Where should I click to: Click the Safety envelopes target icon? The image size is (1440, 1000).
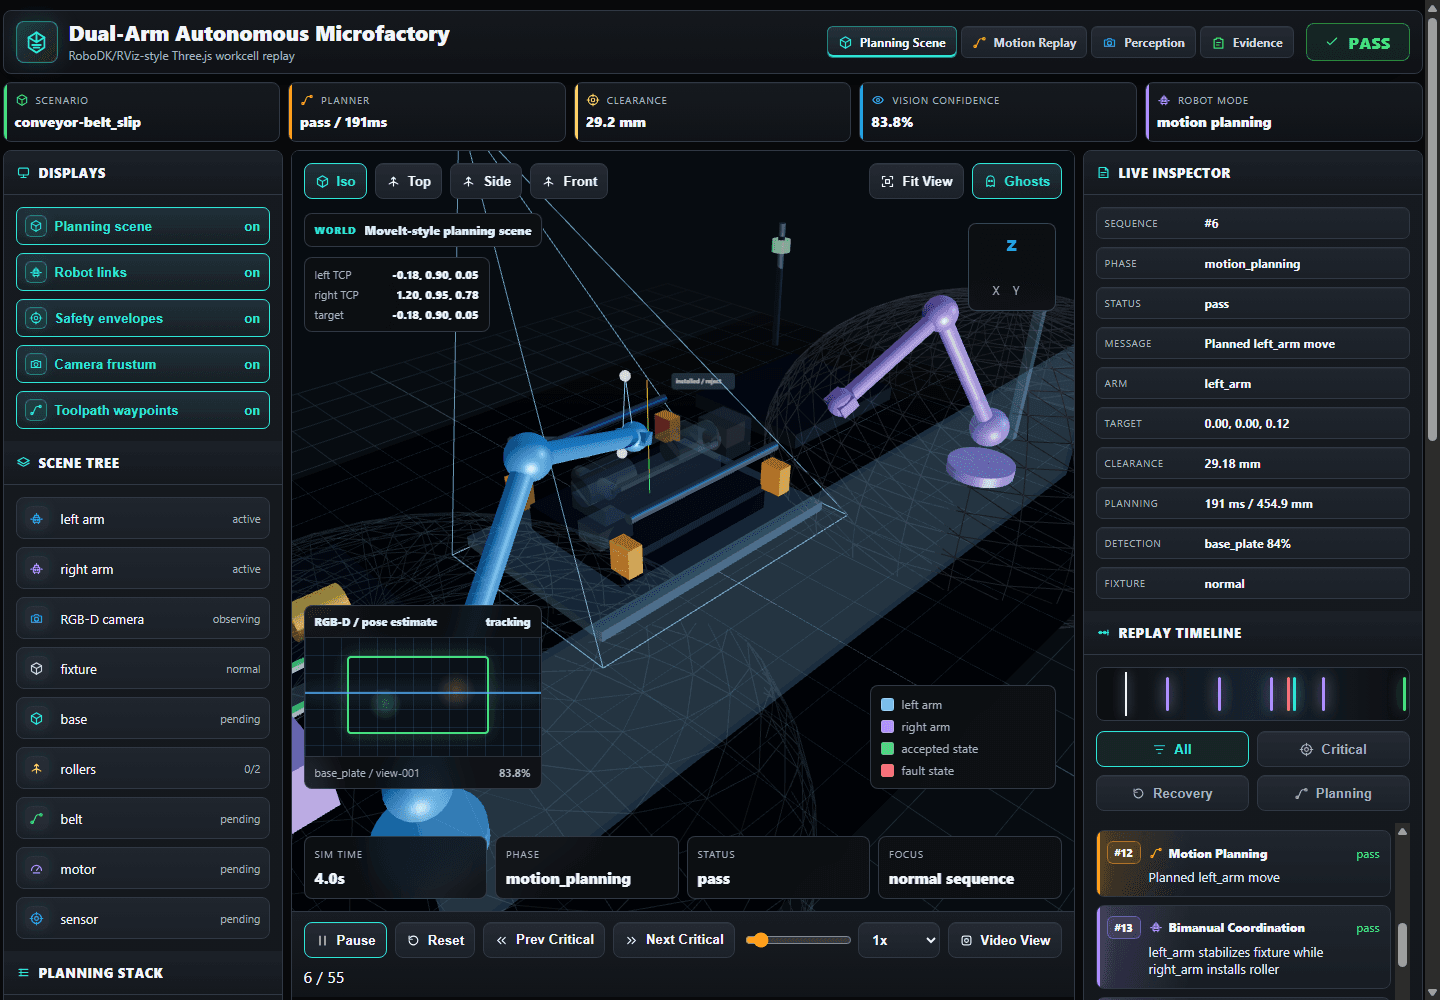[36, 318]
